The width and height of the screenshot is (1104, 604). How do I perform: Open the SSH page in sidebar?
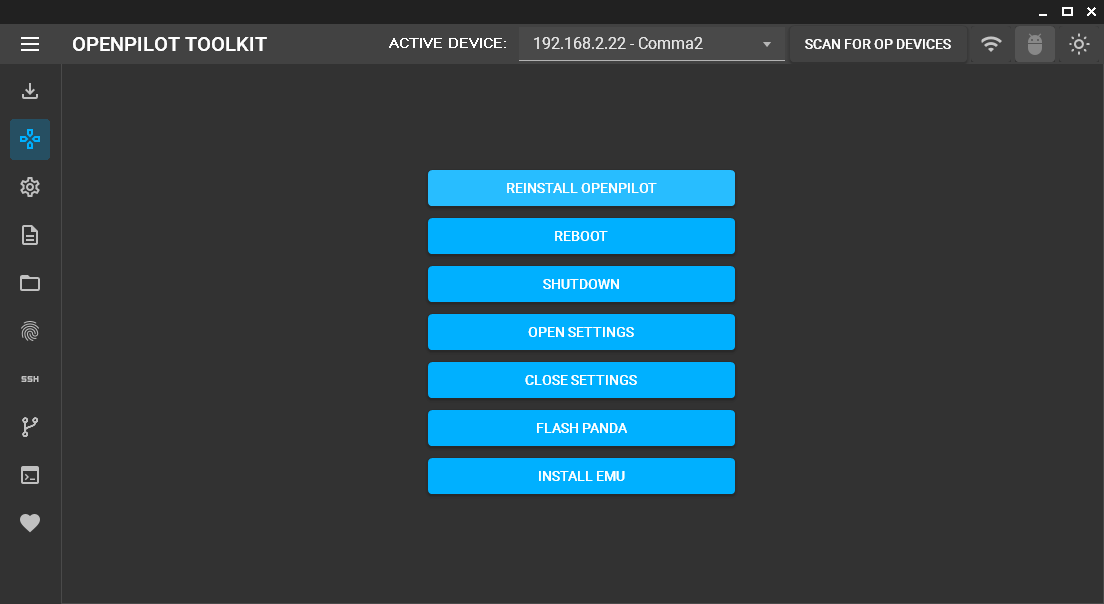(30, 379)
